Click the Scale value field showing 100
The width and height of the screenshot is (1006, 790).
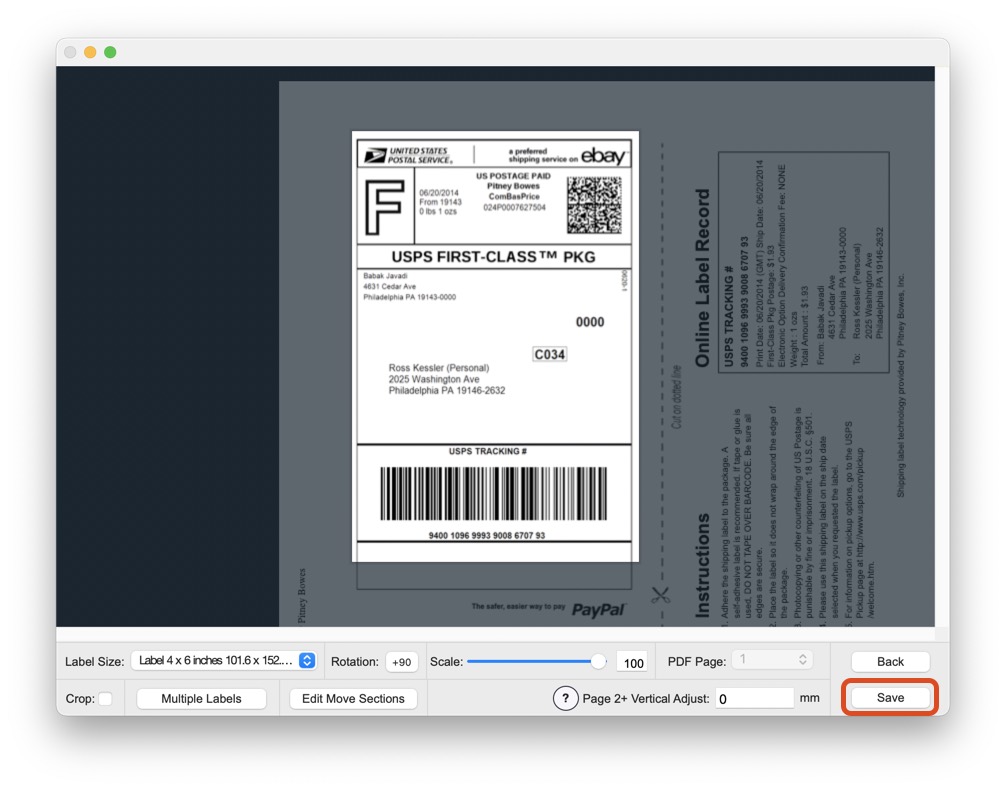pos(632,662)
